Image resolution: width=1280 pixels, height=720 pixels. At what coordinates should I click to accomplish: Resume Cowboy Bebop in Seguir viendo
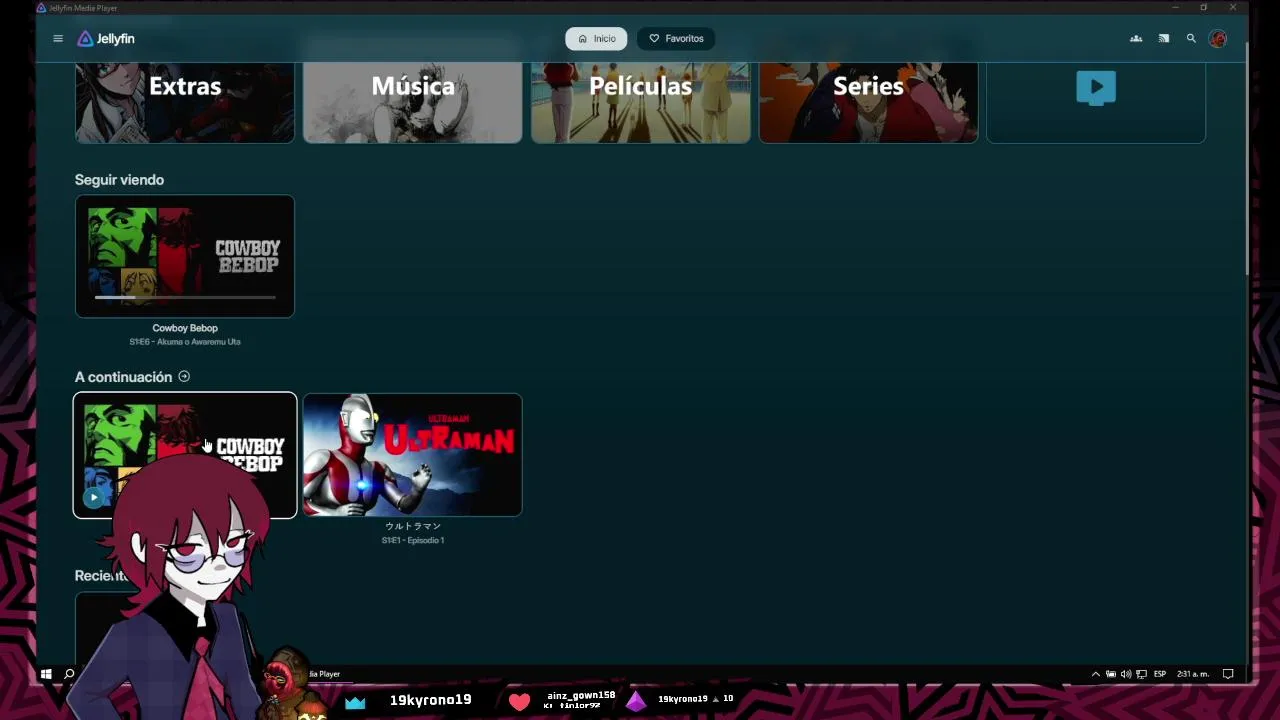[x=185, y=256]
